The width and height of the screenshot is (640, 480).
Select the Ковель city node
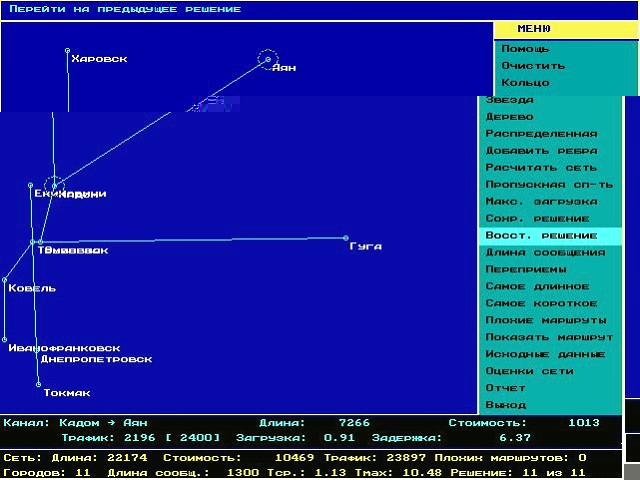click(4, 280)
